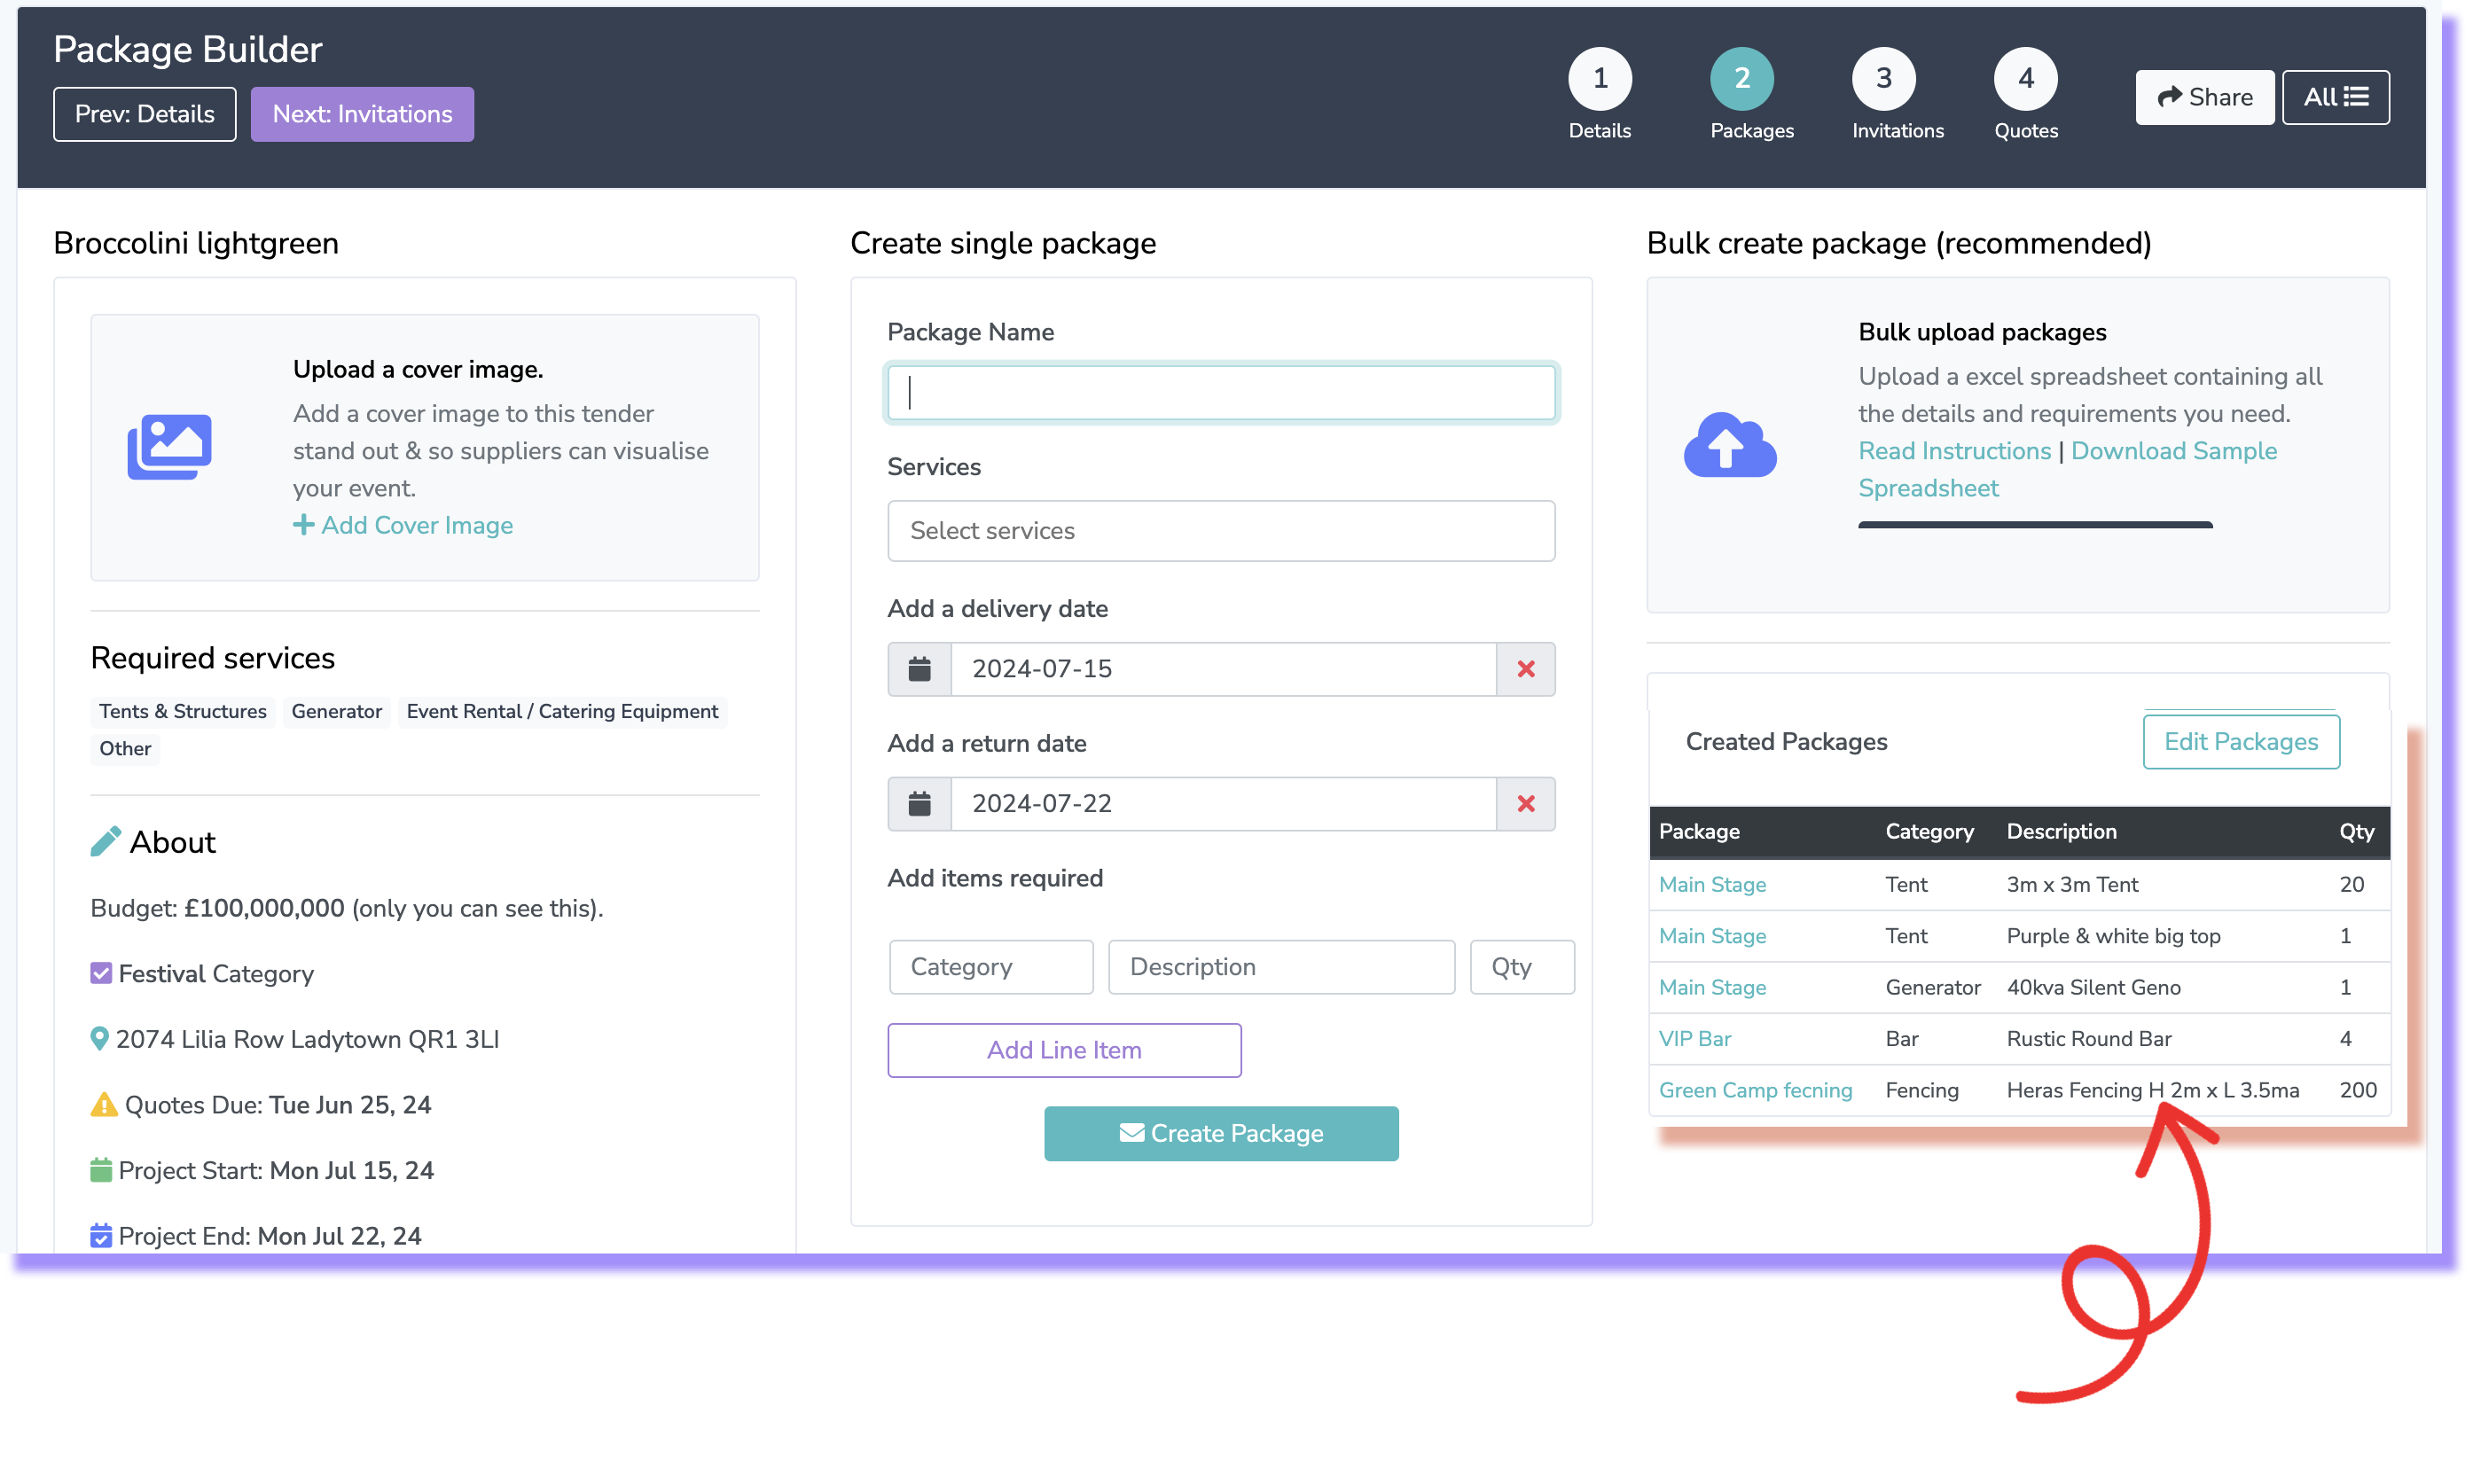Open Main Stage link for 3m x 3m Tent

[1712, 884]
